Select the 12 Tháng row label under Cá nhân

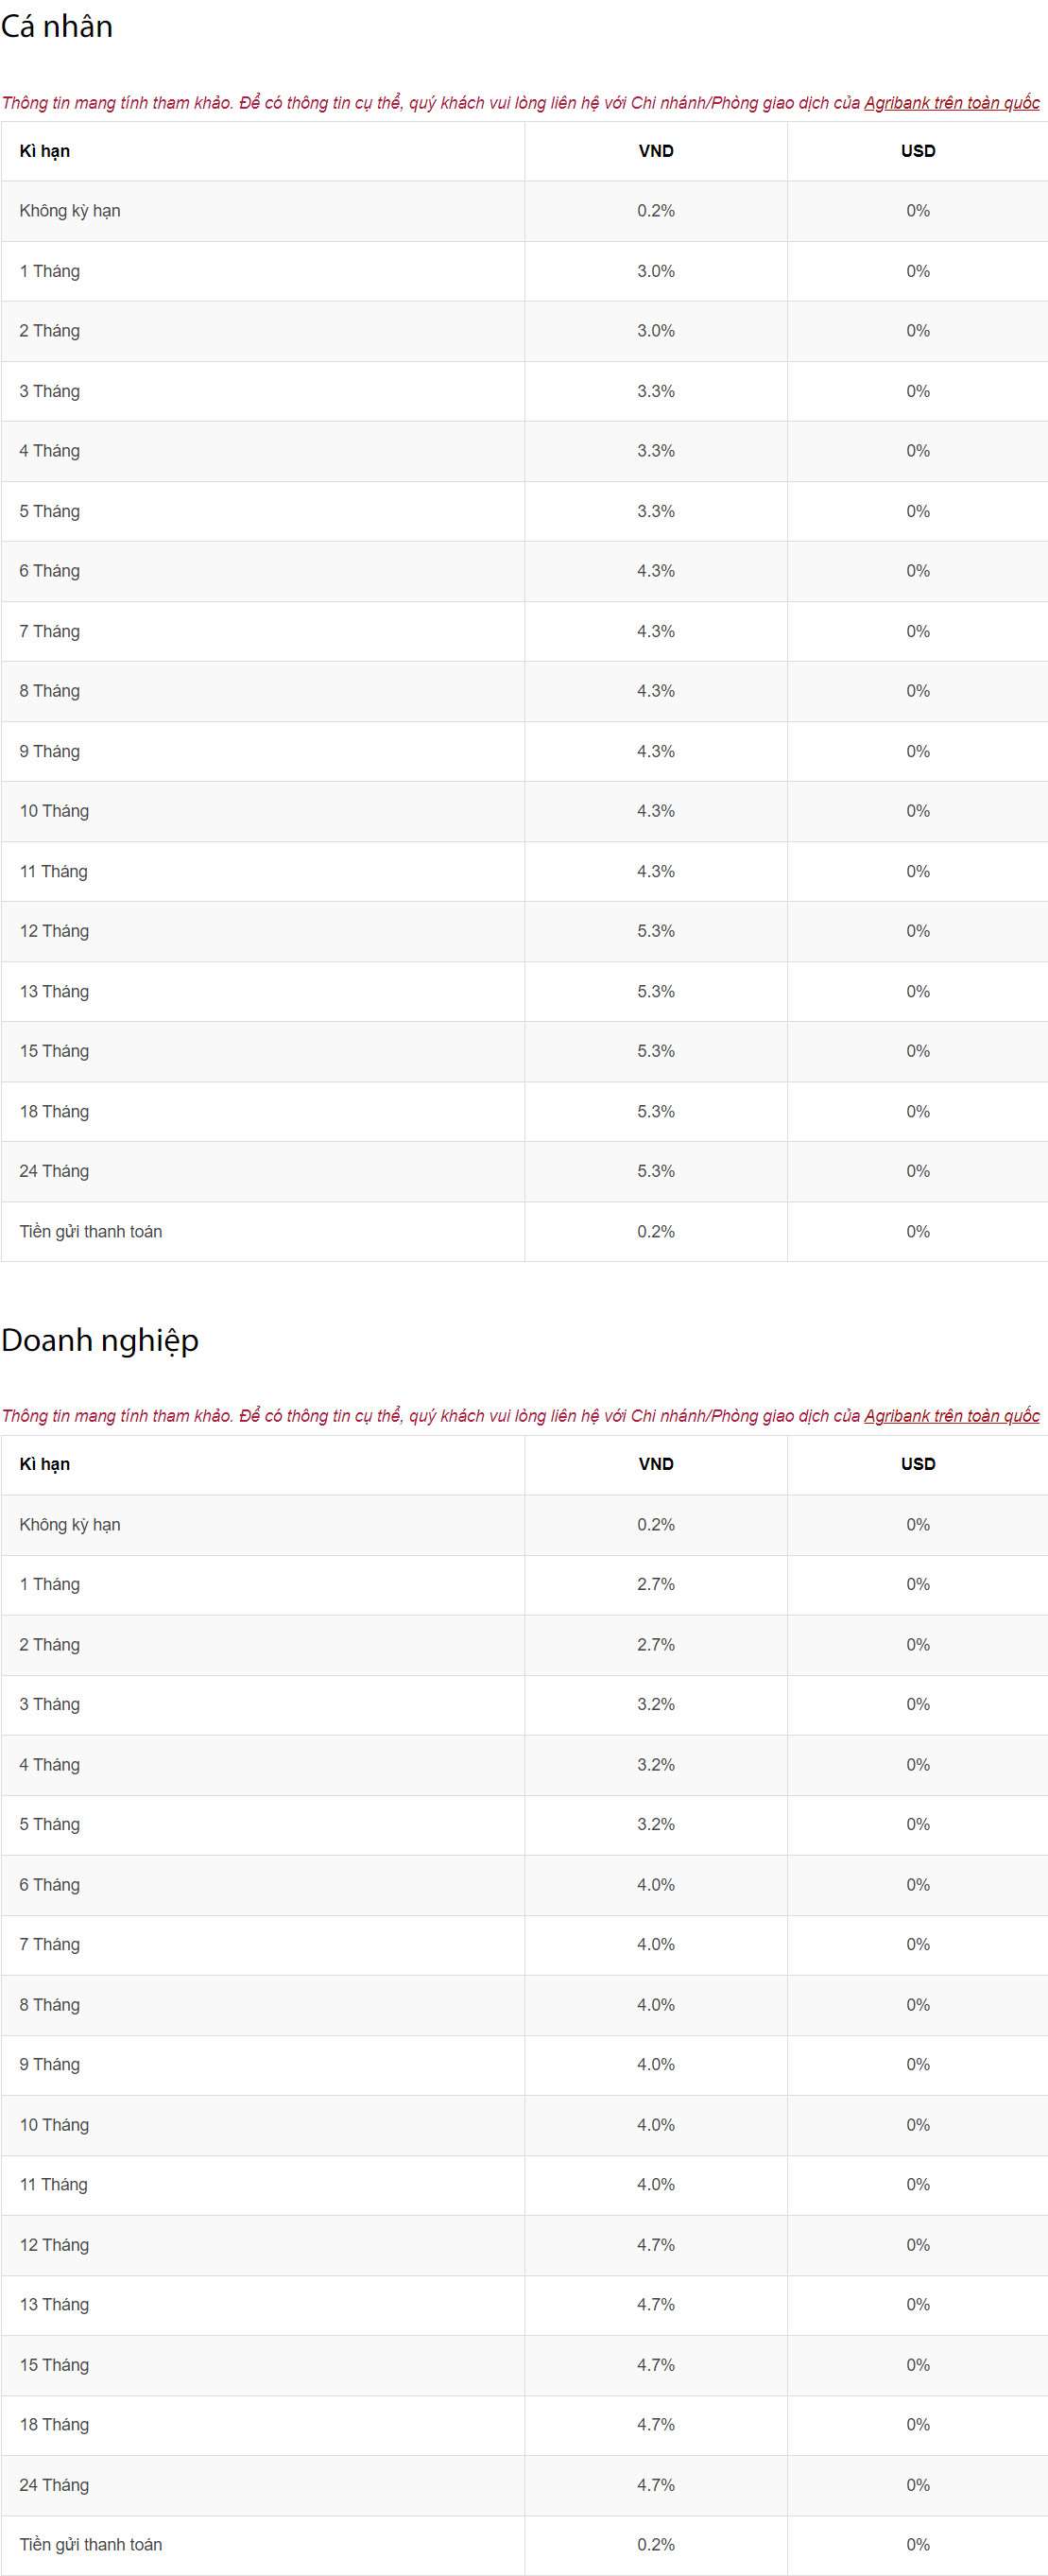[x=54, y=931]
